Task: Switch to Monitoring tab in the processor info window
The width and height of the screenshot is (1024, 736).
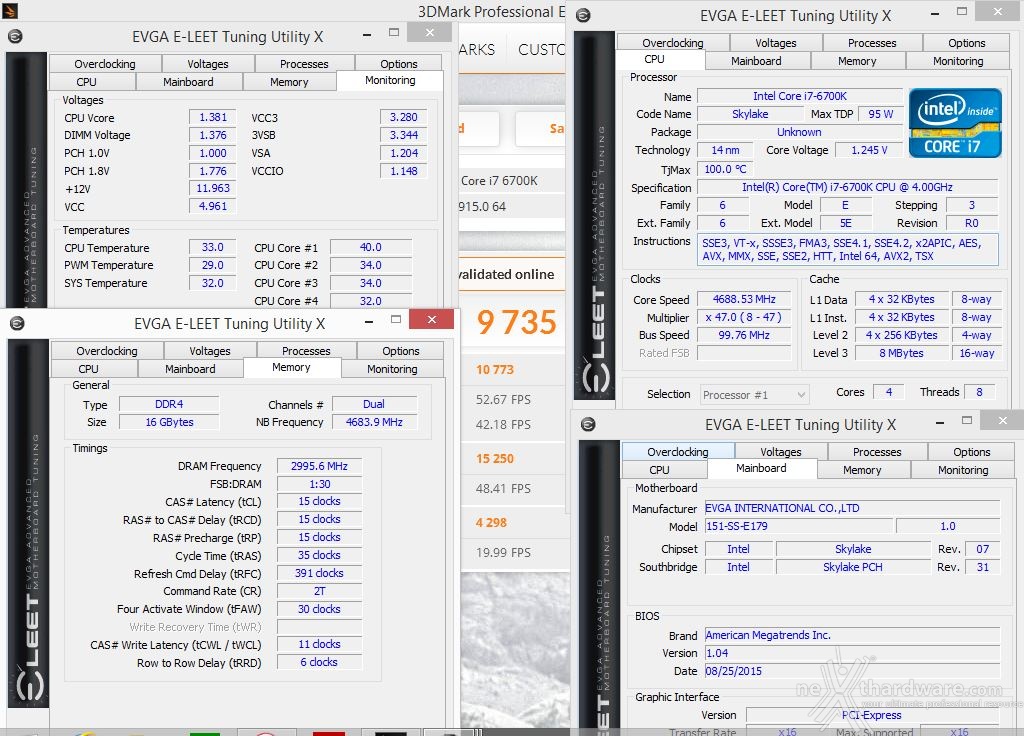Action: pos(958,61)
